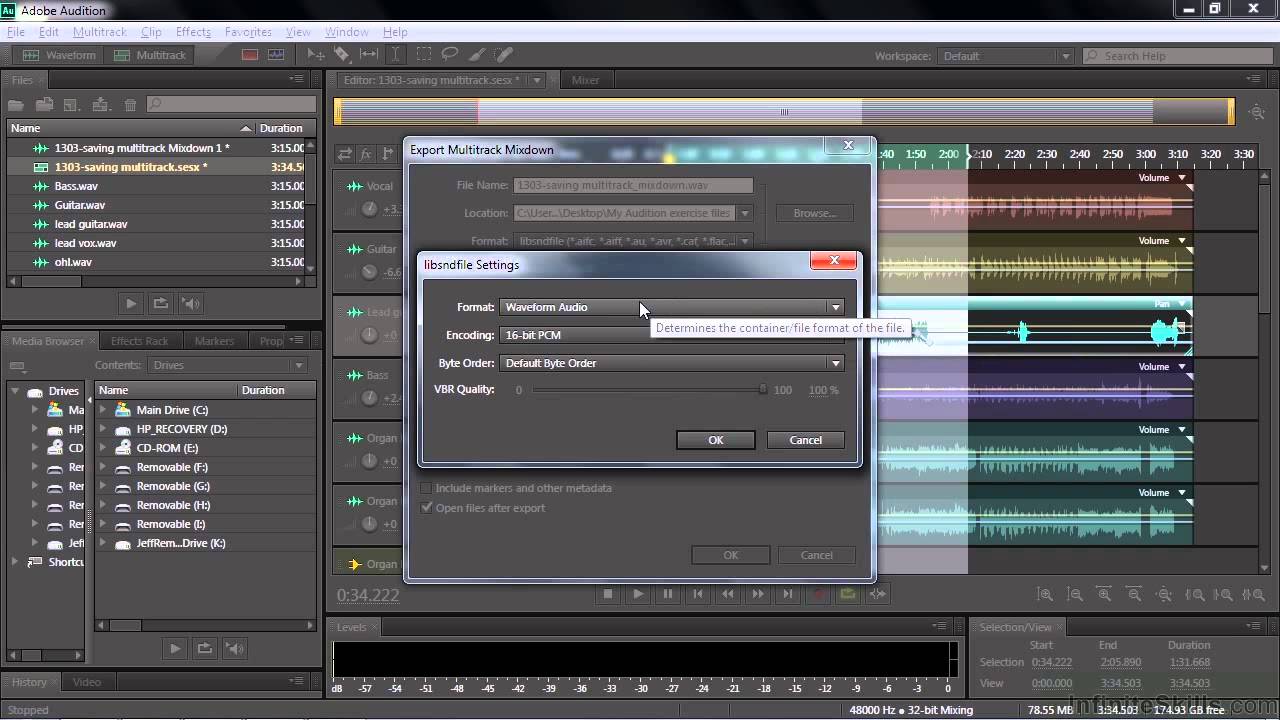Image resolution: width=1280 pixels, height=720 pixels.
Task: Click Cancel in Export Multitrack Mixdown dialog
Action: 816,555
